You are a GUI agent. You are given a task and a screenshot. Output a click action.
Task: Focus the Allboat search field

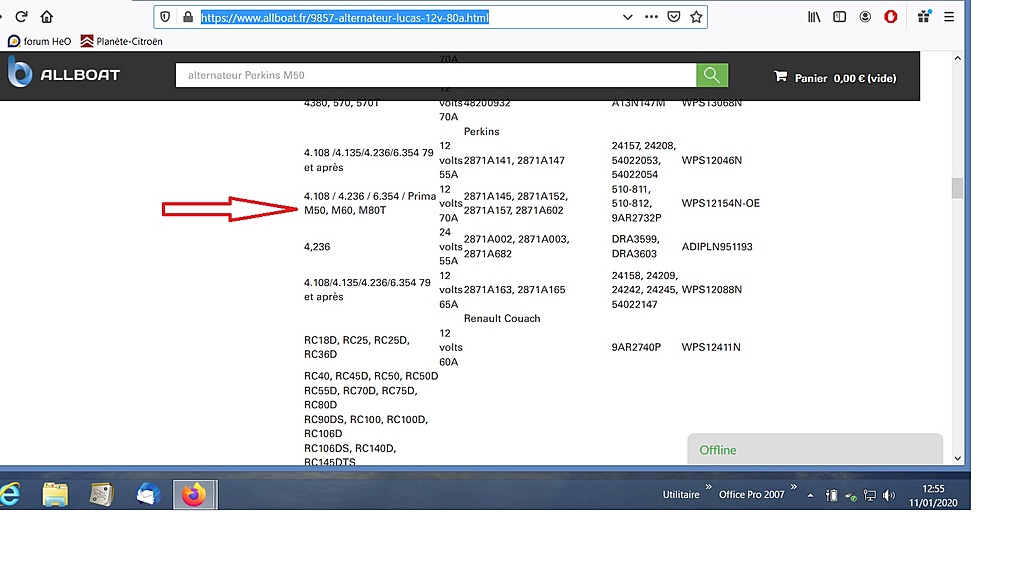(436, 75)
